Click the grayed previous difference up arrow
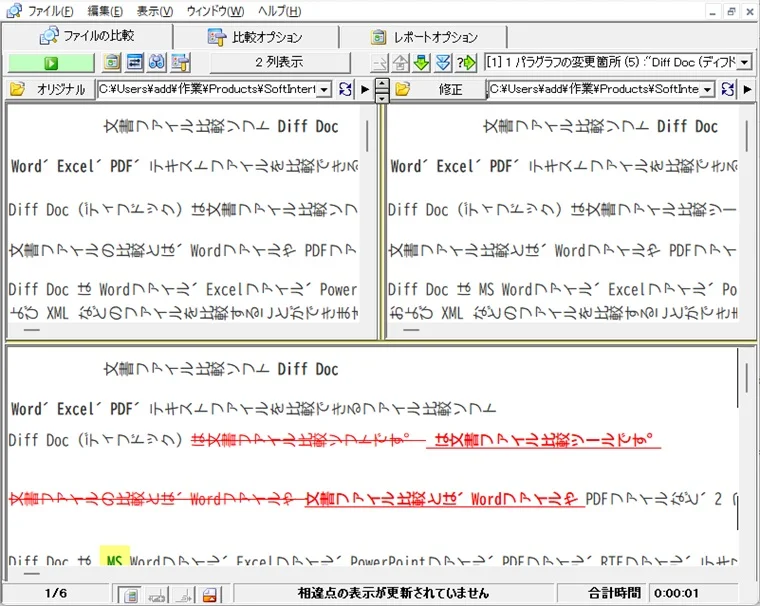This screenshot has width=760, height=606. point(400,63)
